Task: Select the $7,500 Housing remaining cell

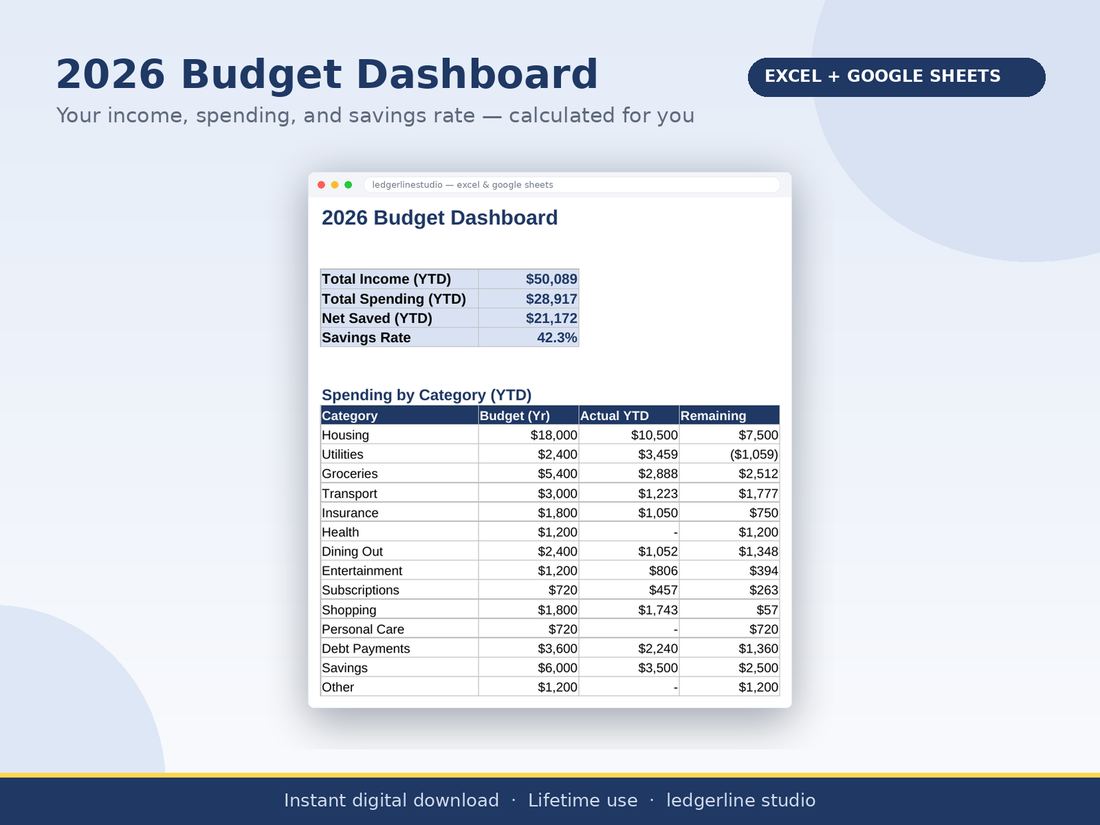Action: click(730, 434)
